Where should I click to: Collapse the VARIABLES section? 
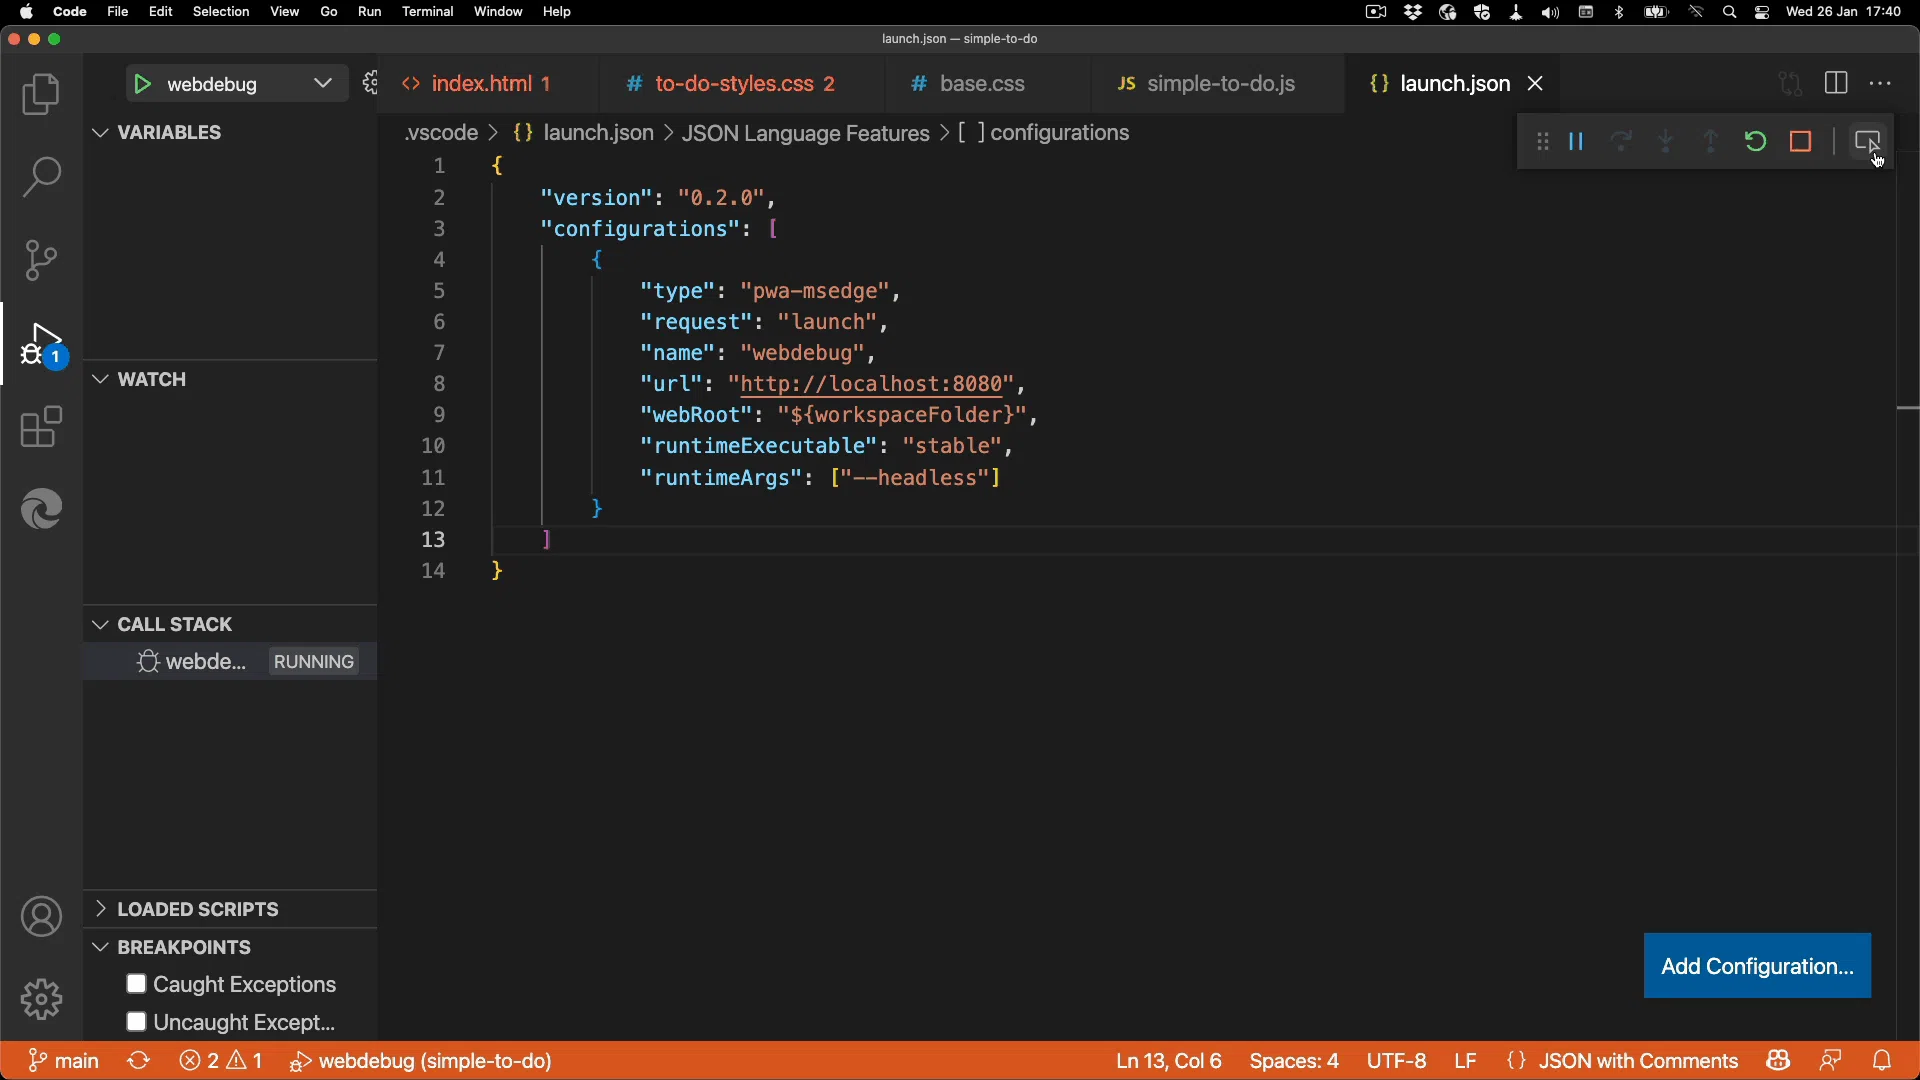pyautogui.click(x=230, y=133)
